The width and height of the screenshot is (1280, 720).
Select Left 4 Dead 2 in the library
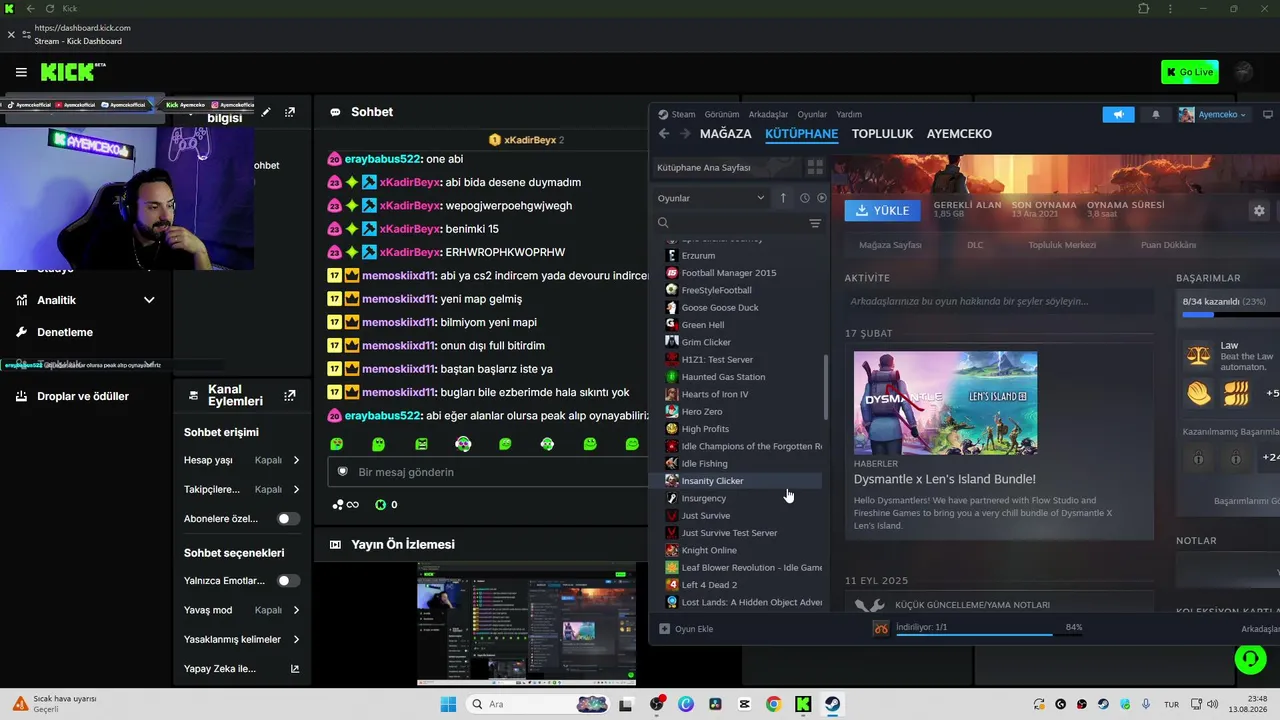709,585
